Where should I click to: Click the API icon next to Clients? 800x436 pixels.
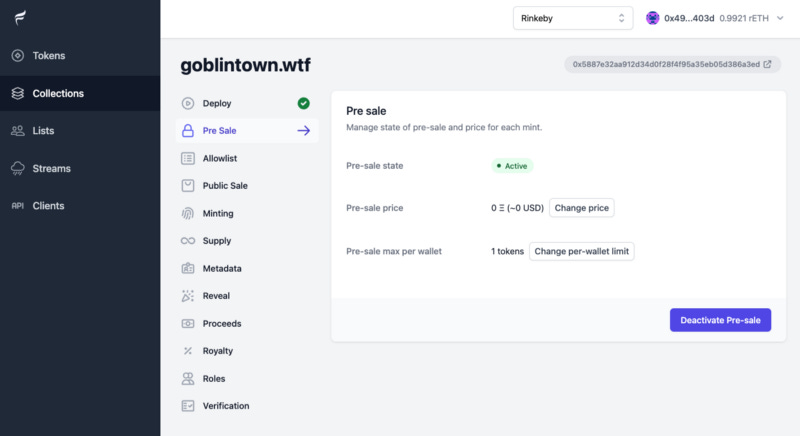pos(18,206)
